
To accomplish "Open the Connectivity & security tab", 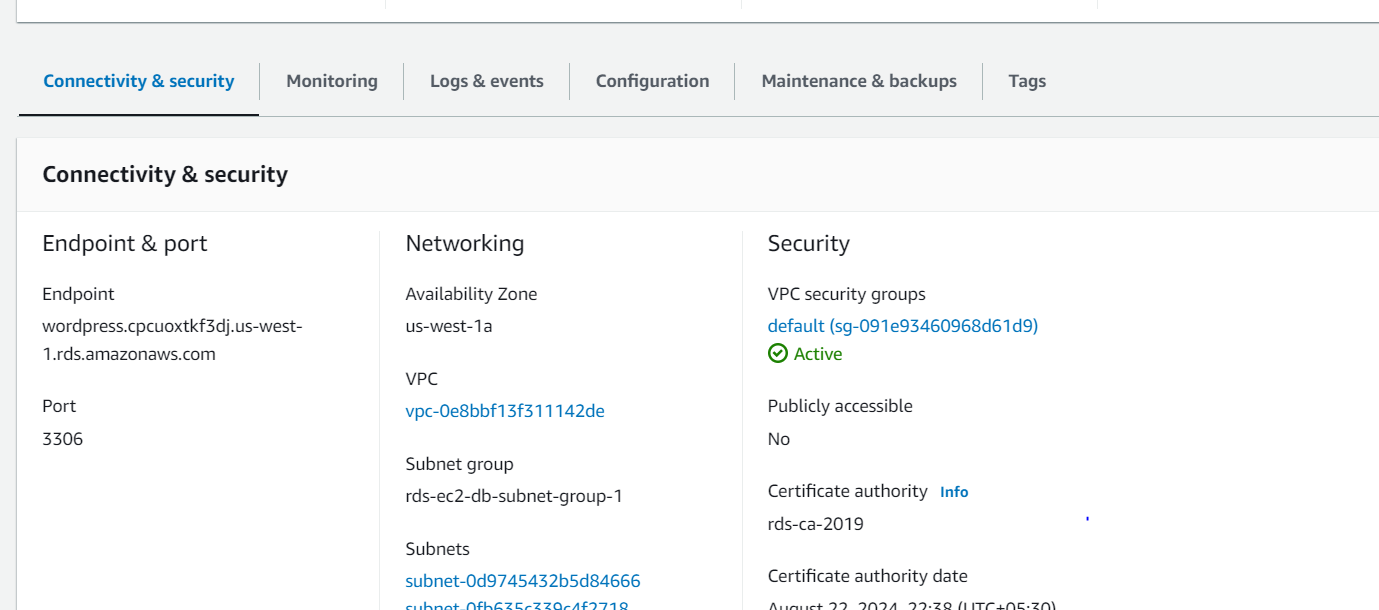I will click(x=139, y=81).
